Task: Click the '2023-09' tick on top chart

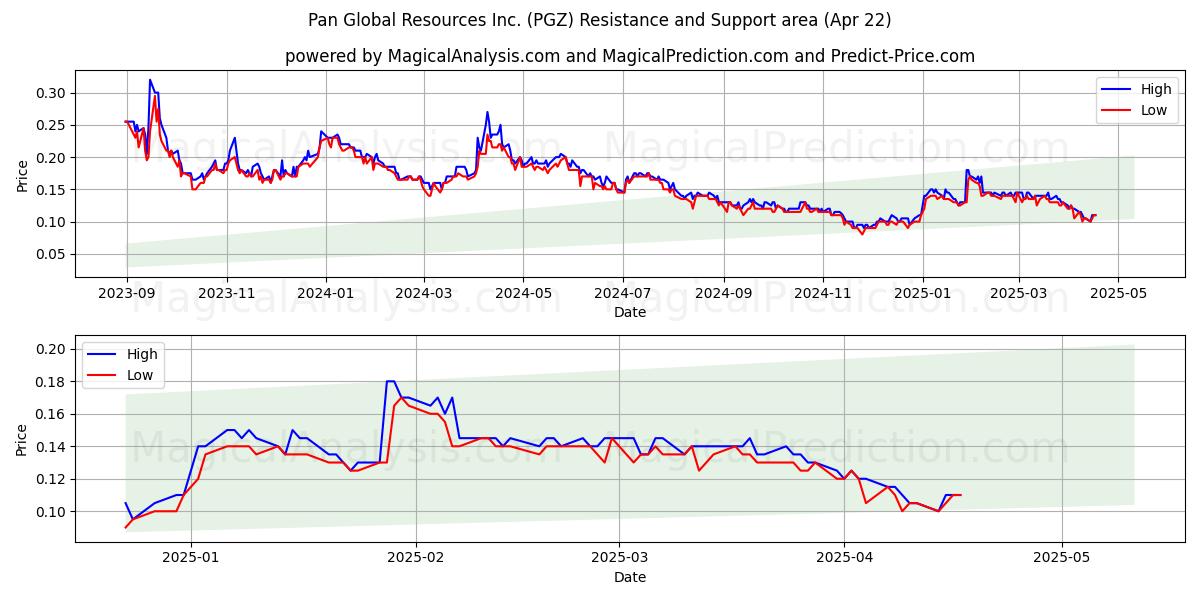Action: tap(126, 292)
